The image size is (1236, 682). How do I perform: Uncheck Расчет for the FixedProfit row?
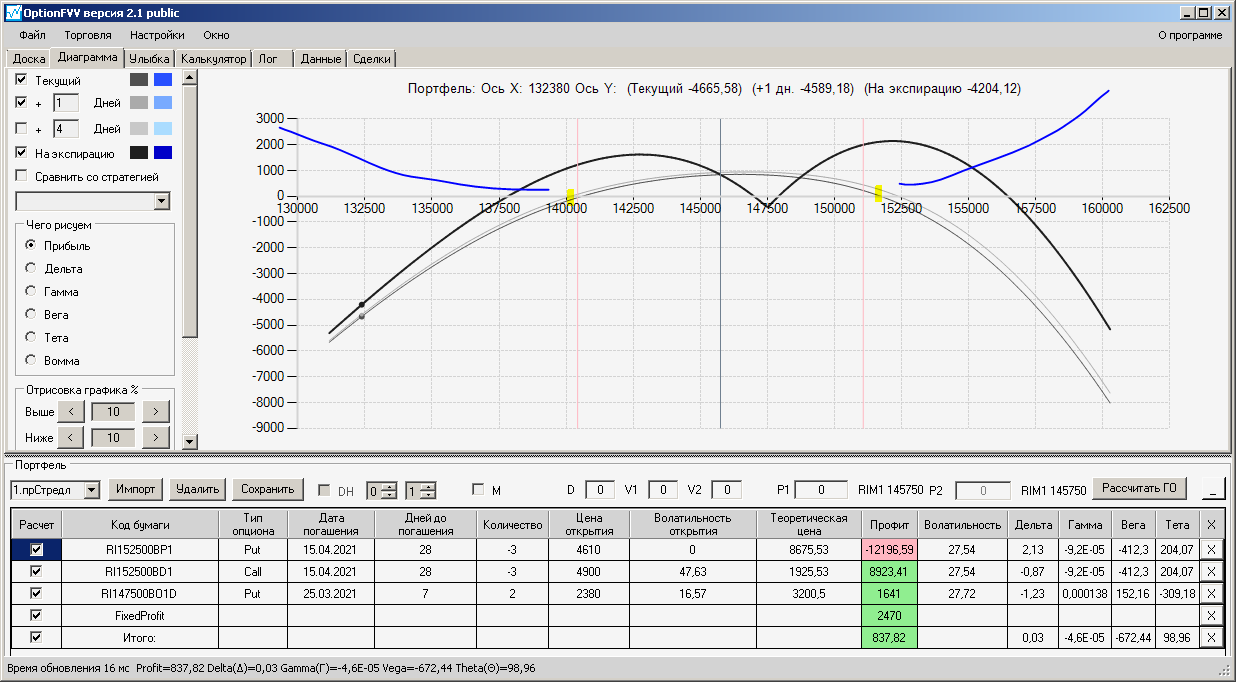pyautogui.click(x=37, y=615)
